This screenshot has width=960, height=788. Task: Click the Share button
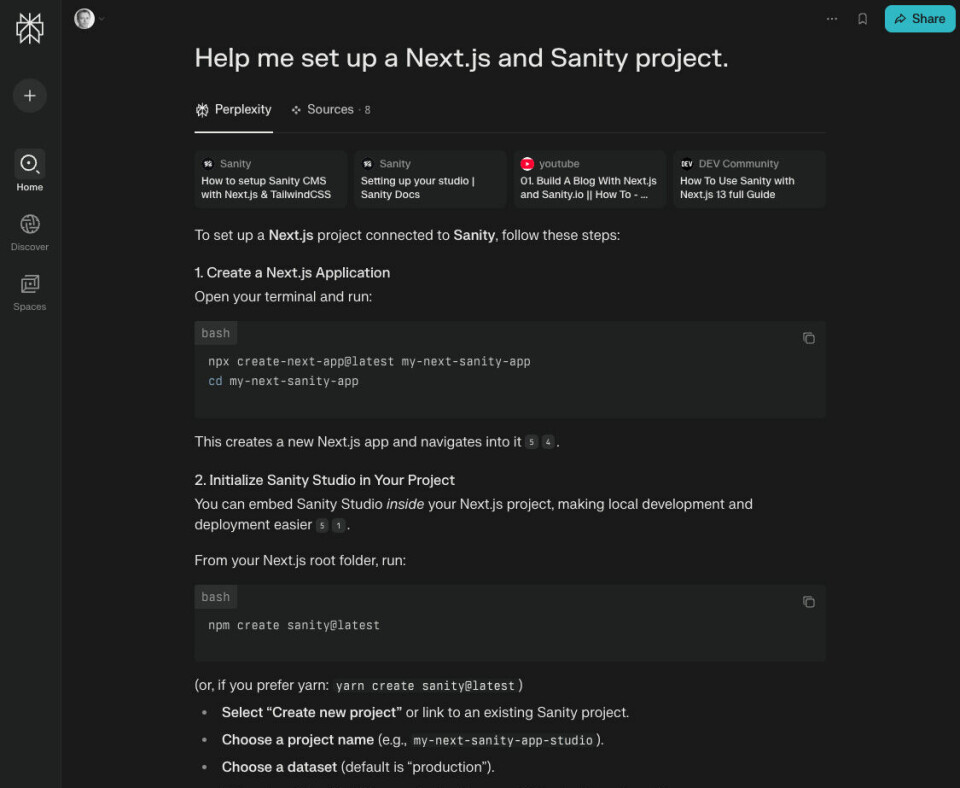click(x=920, y=19)
